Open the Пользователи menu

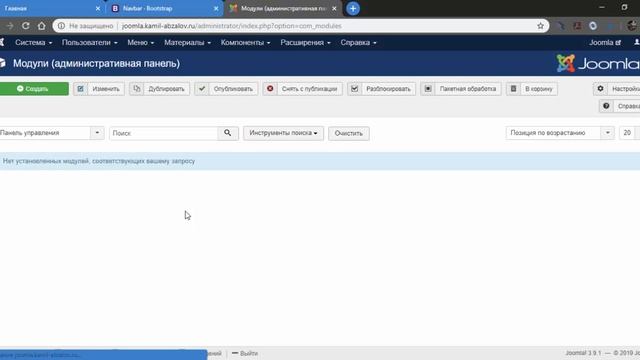tap(89, 42)
